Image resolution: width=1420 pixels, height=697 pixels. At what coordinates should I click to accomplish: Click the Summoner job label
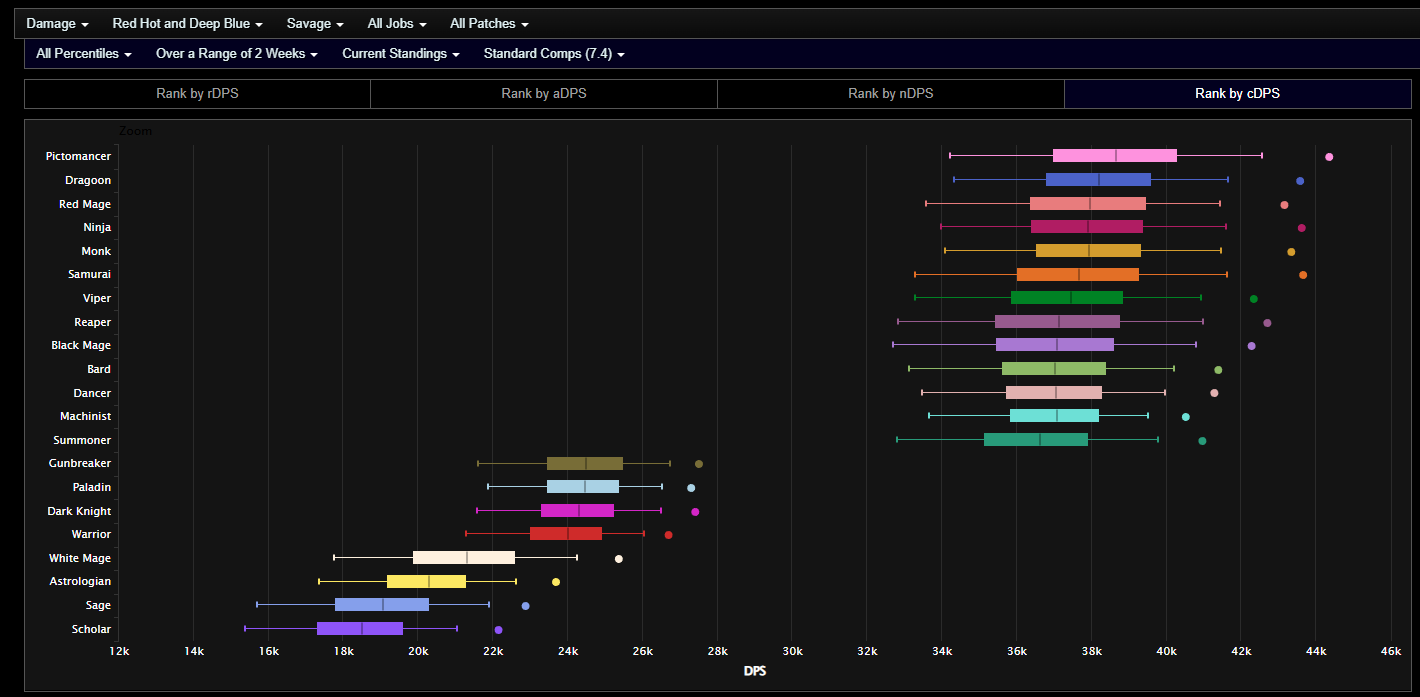(x=82, y=440)
